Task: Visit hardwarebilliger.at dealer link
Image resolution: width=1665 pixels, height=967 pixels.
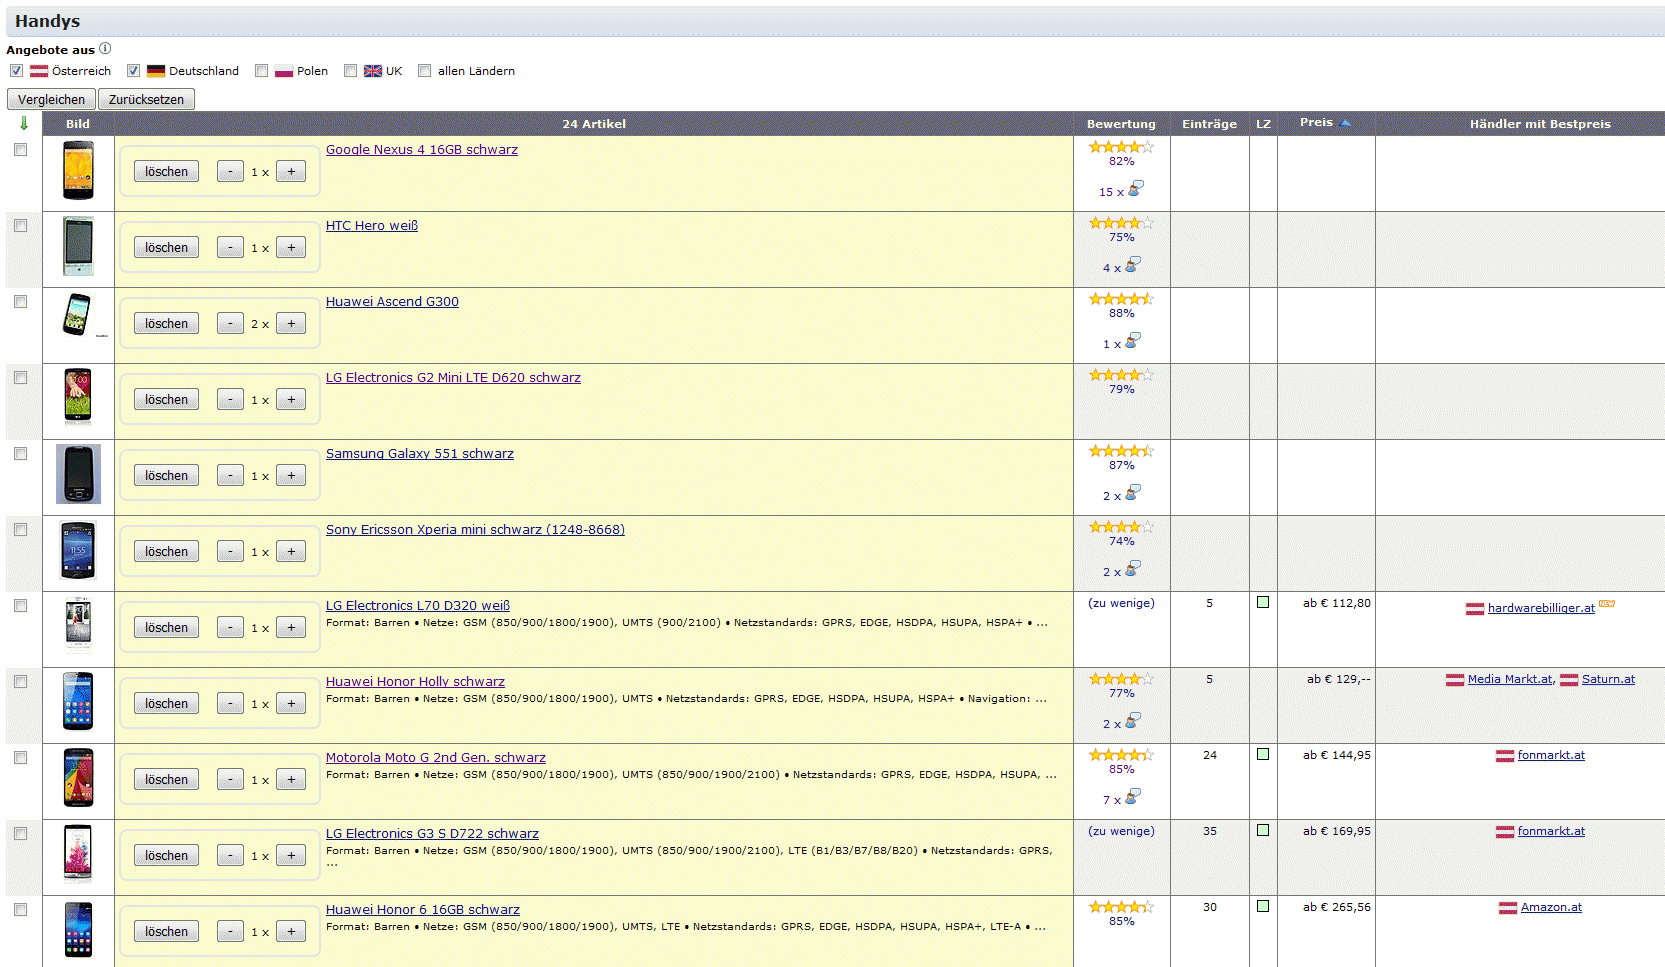Action: [1541, 608]
